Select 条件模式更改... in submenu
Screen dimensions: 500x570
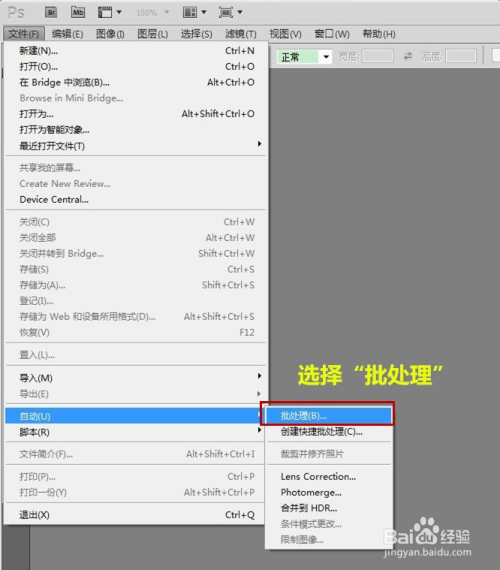click(x=329, y=524)
